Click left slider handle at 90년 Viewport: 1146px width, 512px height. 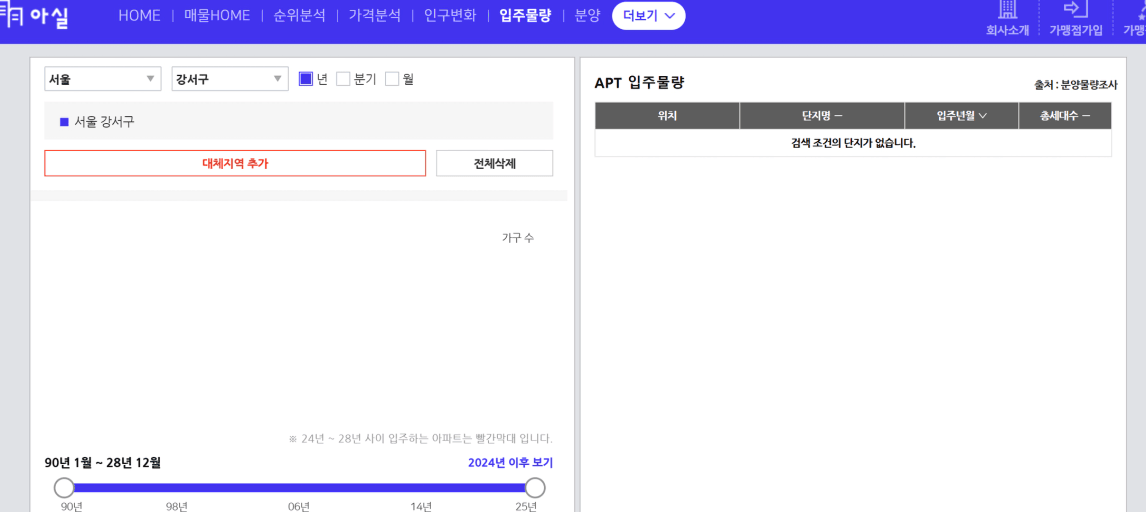pyautogui.click(x=64, y=488)
